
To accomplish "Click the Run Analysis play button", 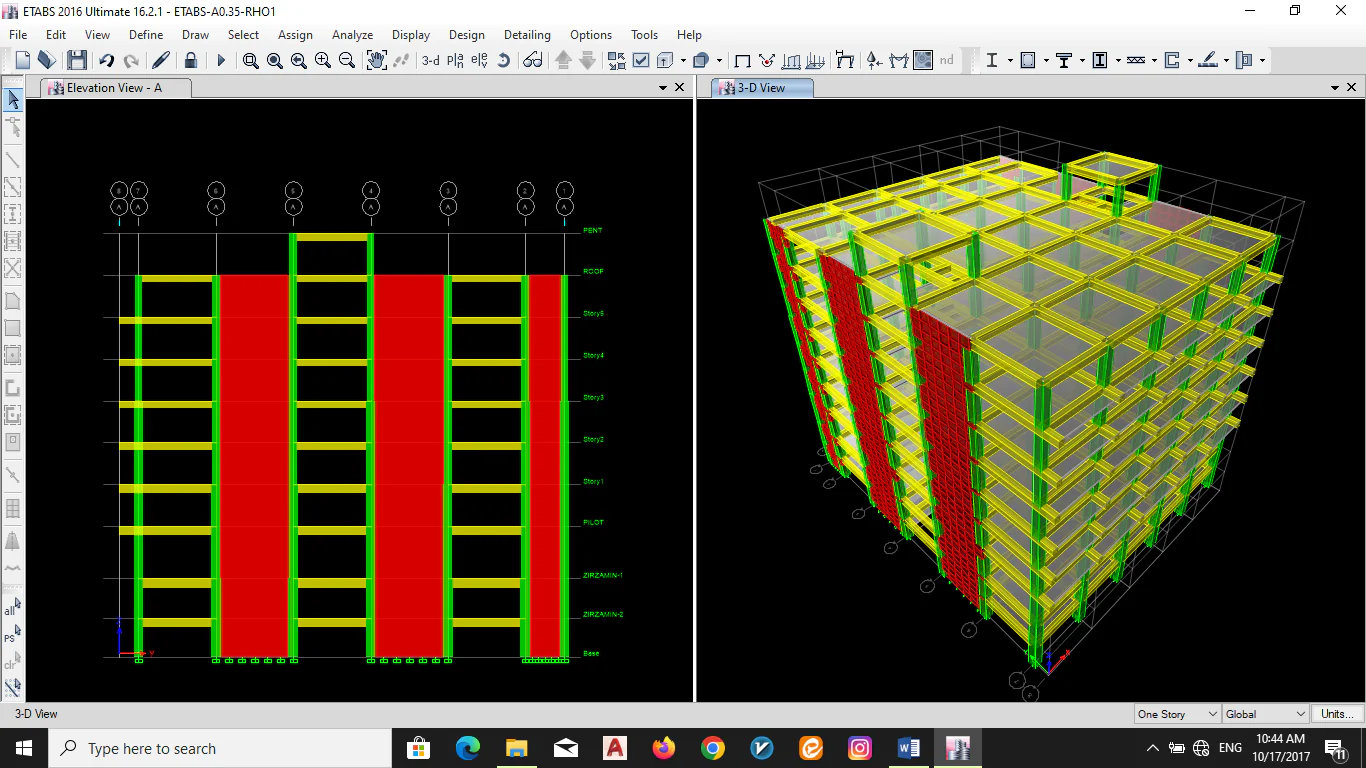I will click(221, 61).
